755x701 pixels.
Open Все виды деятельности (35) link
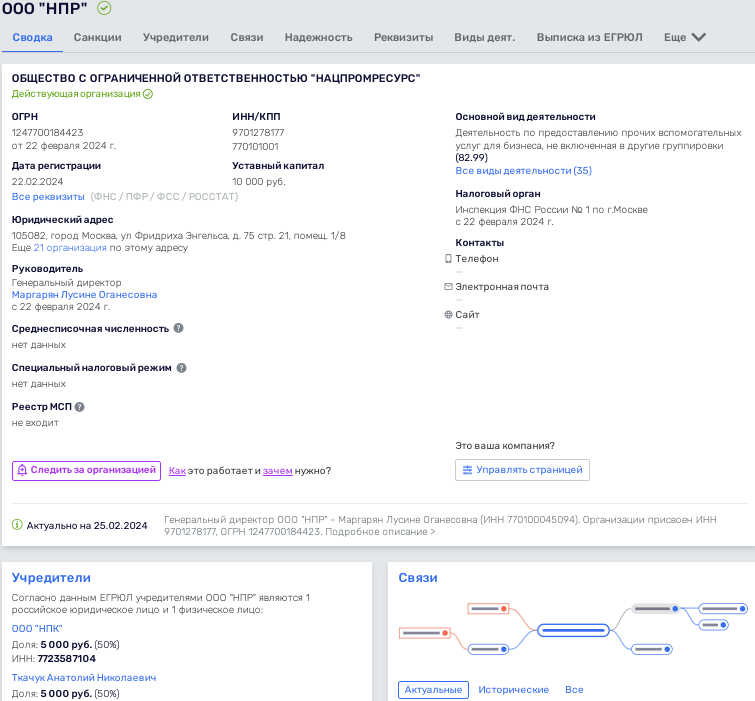(x=523, y=170)
